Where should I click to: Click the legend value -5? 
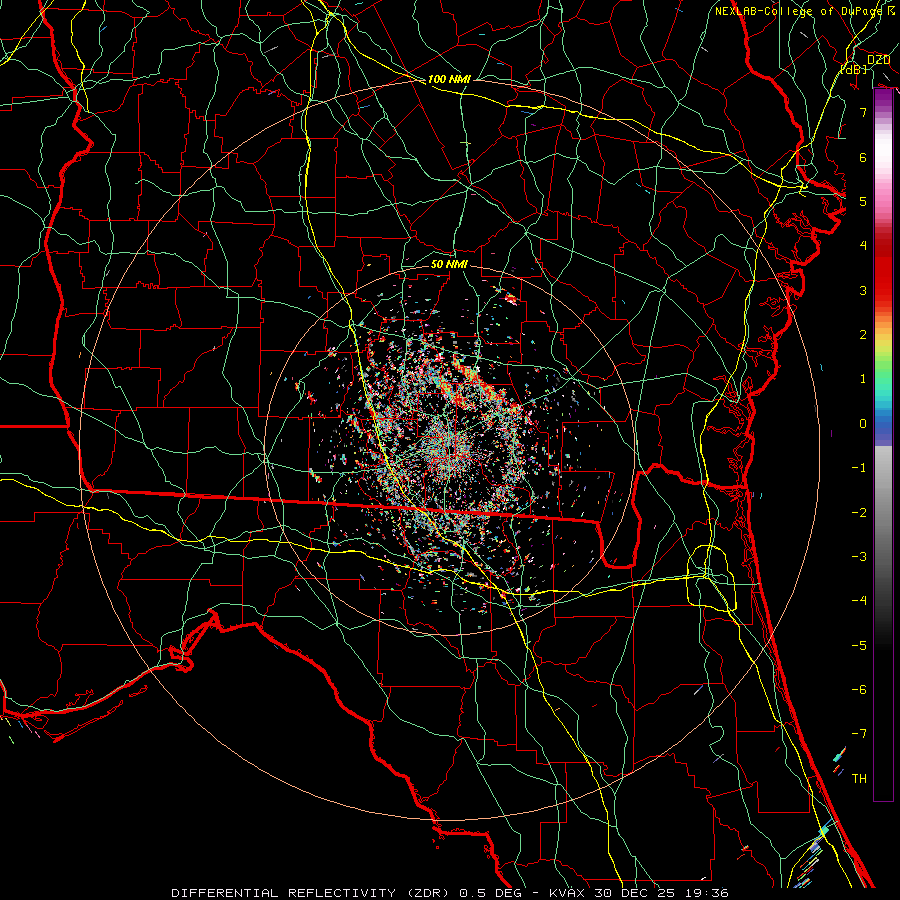click(x=859, y=646)
